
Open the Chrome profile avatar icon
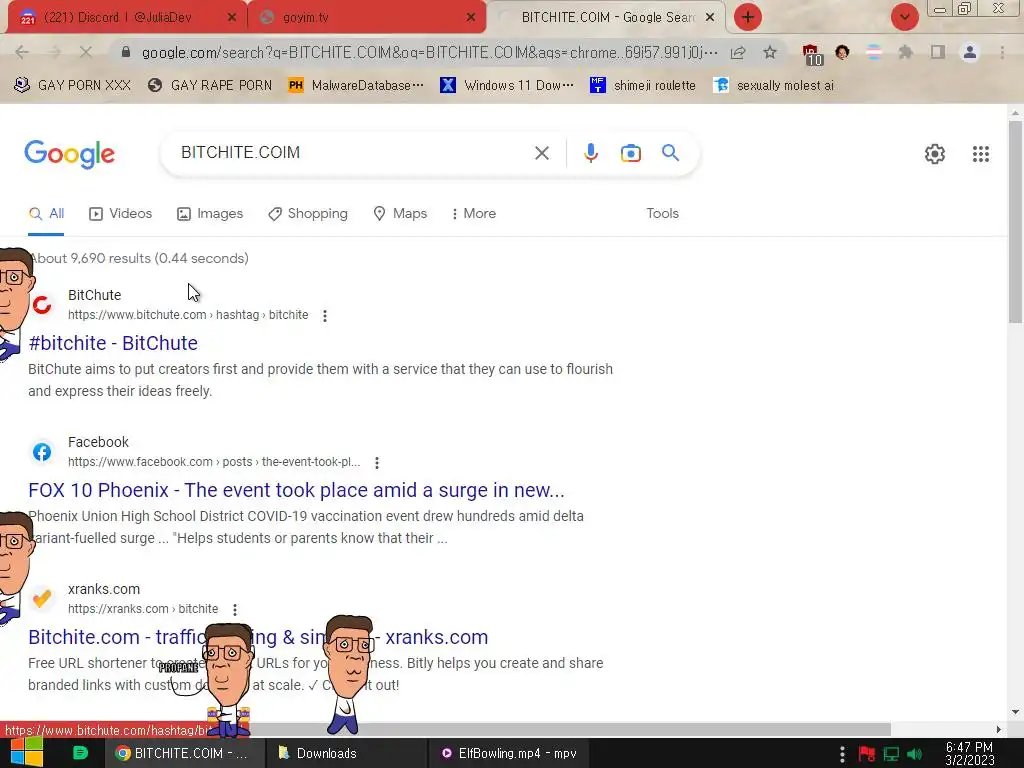(970, 52)
